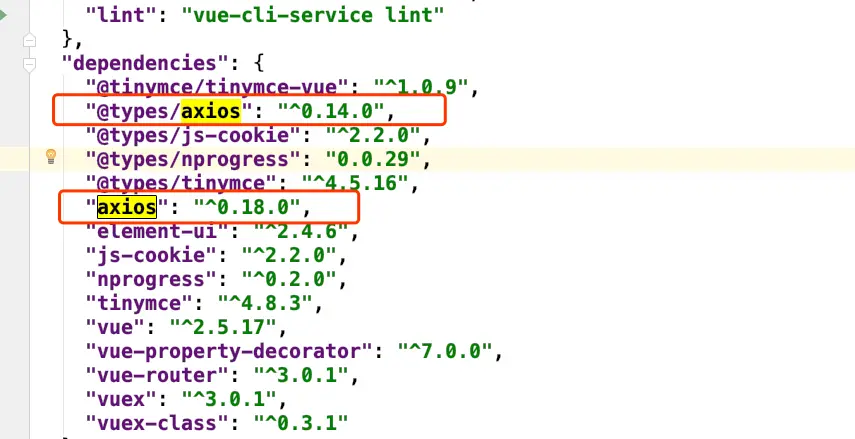Image resolution: width=855 pixels, height=439 pixels.
Task: Click the "vue-property-decorator" key
Action: [x=230, y=351]
